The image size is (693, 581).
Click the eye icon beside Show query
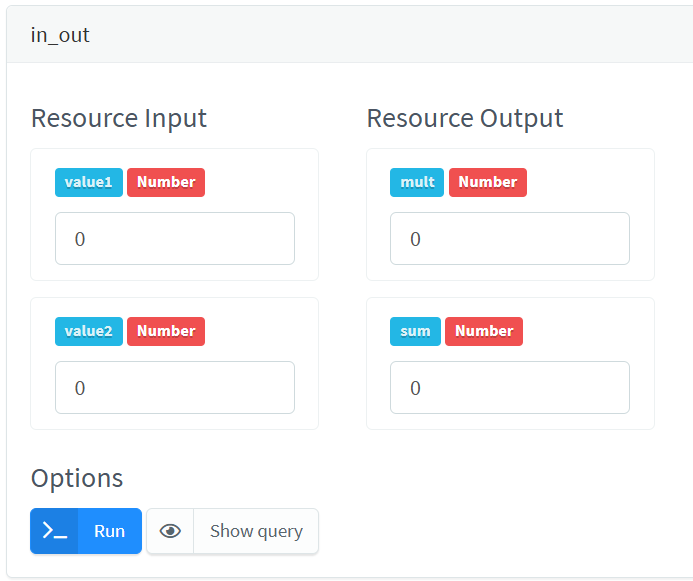[x=171, y=531]
